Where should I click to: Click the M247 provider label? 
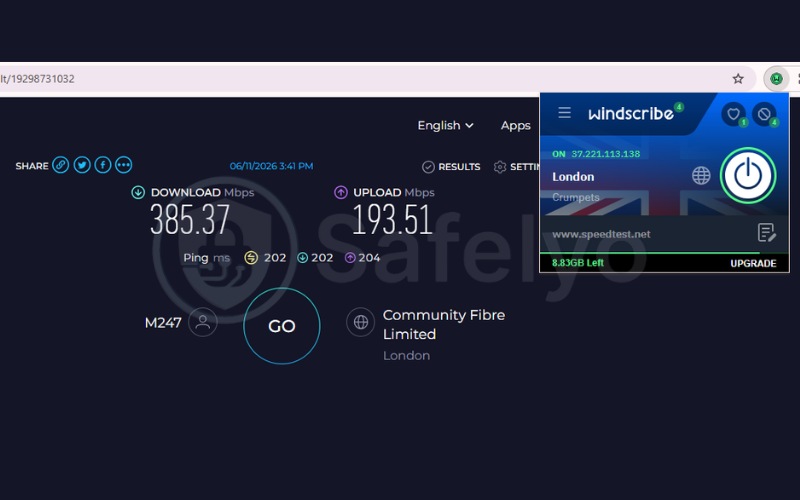[x=163, y=323]
